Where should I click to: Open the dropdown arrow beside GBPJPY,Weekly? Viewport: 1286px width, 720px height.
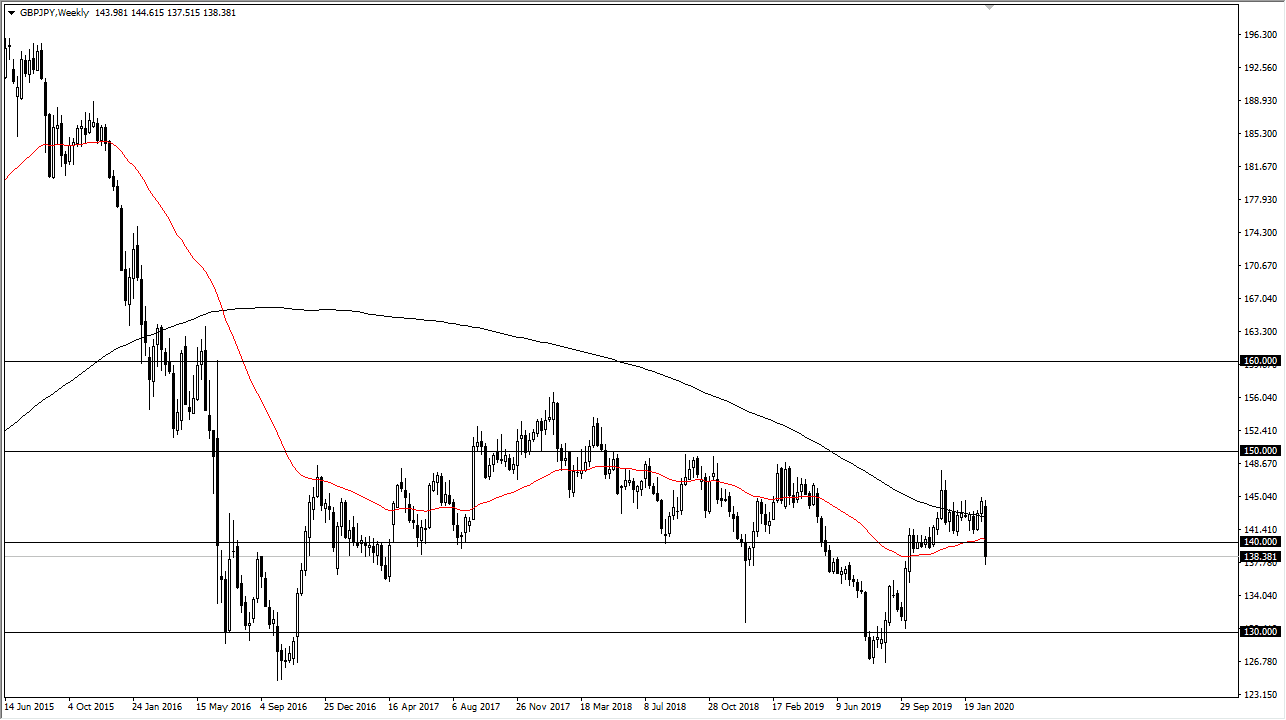click(x=11, y=13)
